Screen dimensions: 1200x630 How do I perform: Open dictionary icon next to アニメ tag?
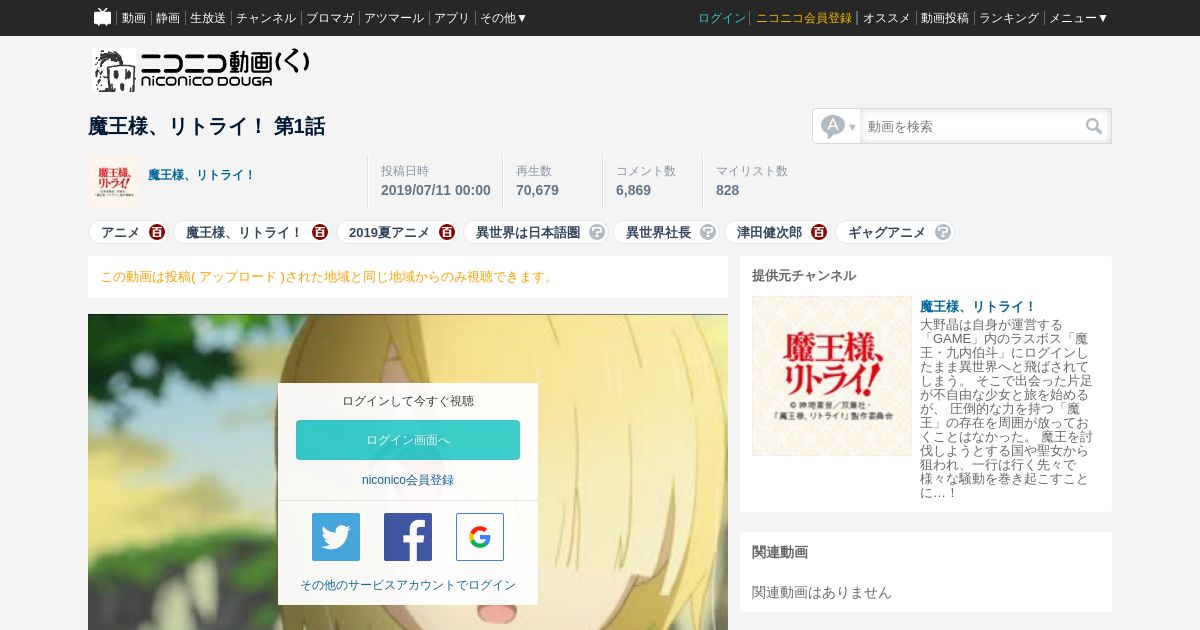[157, 232]
